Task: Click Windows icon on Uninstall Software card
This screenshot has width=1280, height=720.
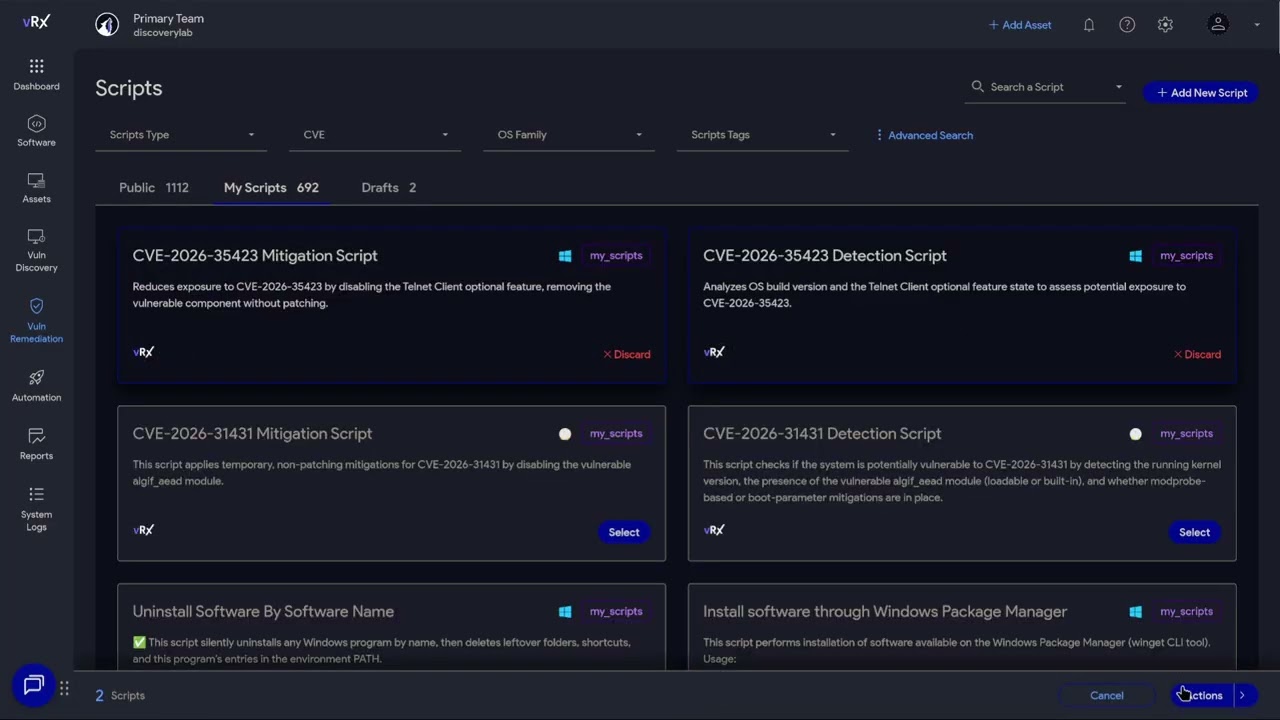Action: pyautogui.click(x=565, y=612)
